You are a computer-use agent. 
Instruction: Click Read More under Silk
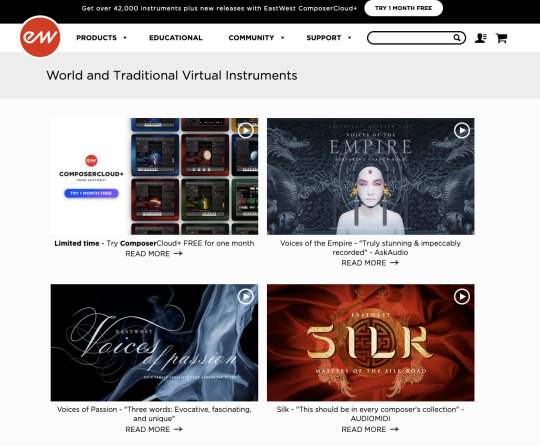[x=370, y=429]
